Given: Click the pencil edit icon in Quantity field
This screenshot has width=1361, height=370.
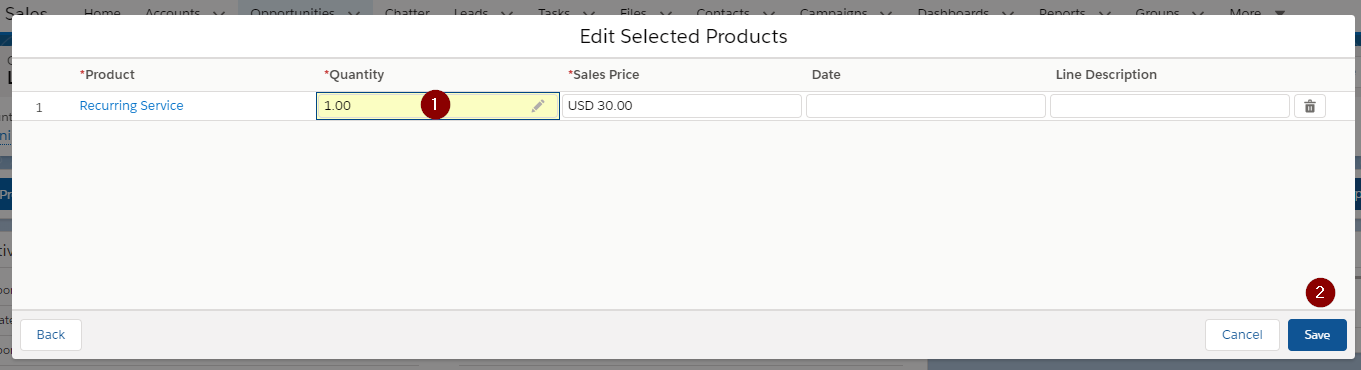Looking at the screenshot, I should coord(538,106).
